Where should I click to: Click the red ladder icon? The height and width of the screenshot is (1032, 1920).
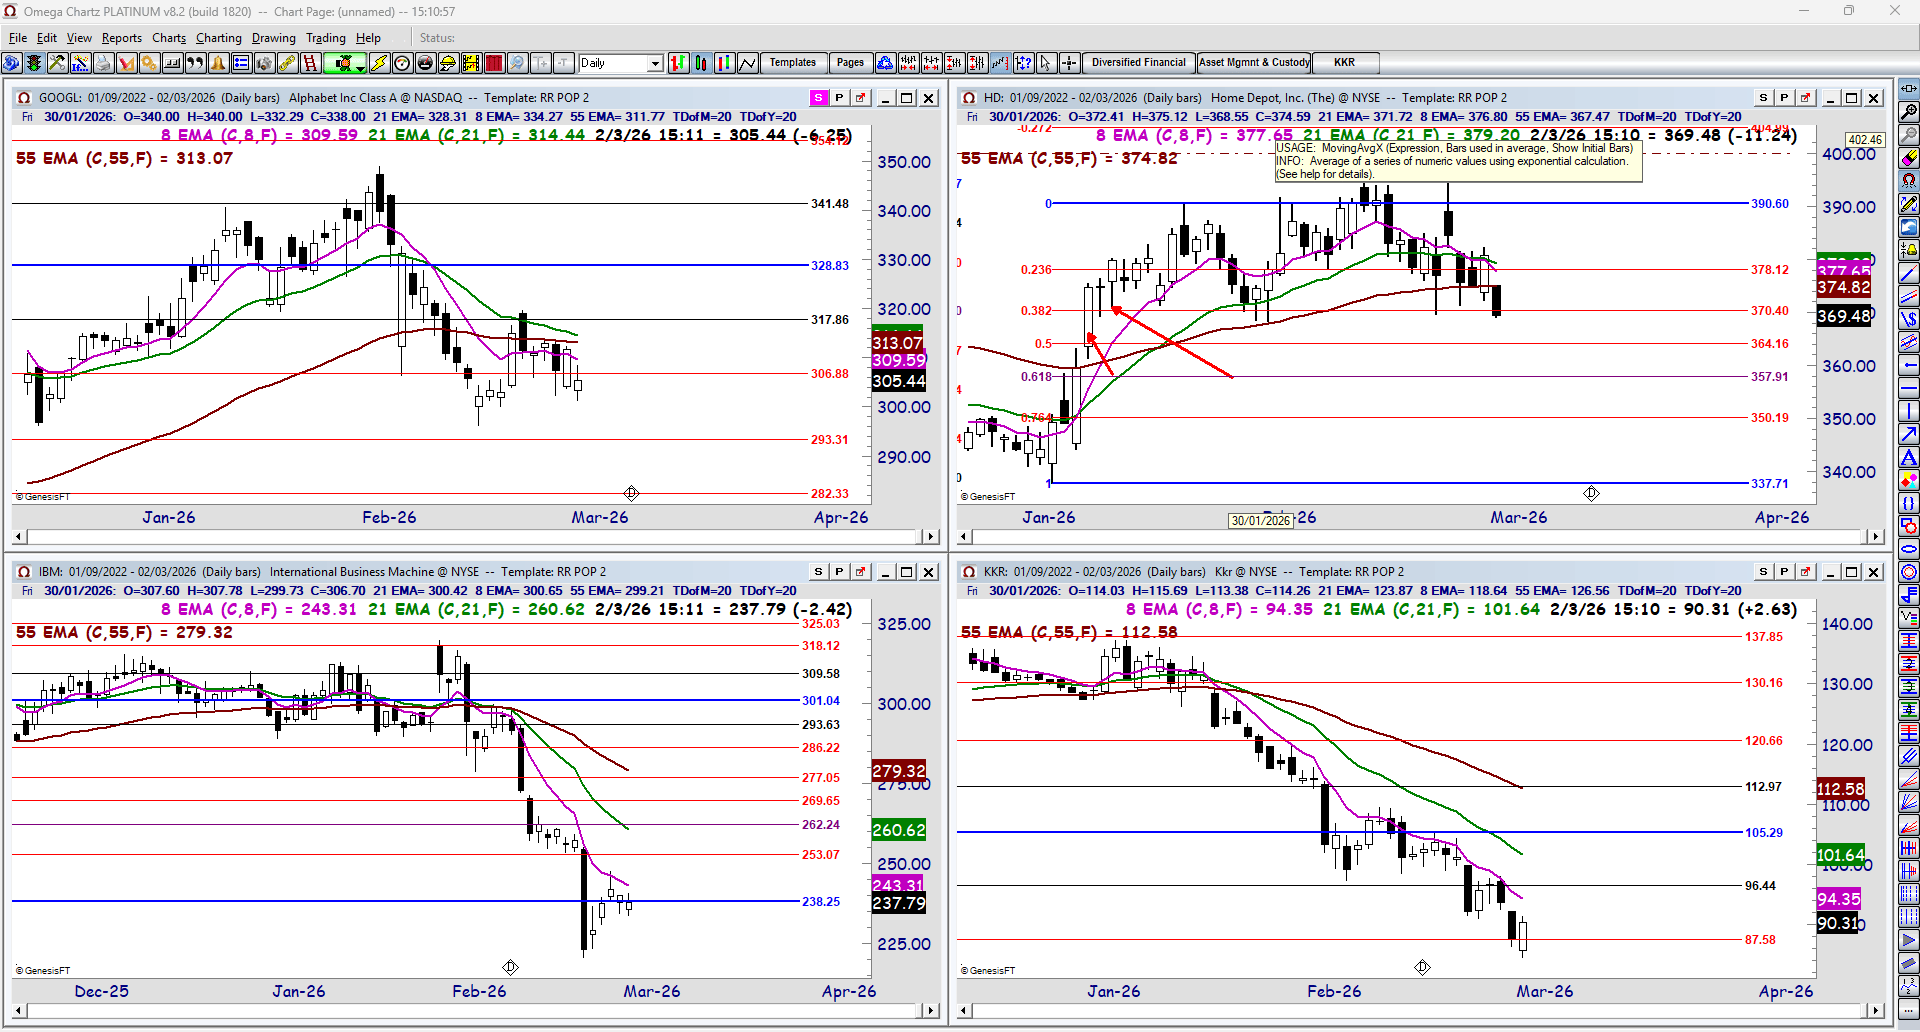310,63
